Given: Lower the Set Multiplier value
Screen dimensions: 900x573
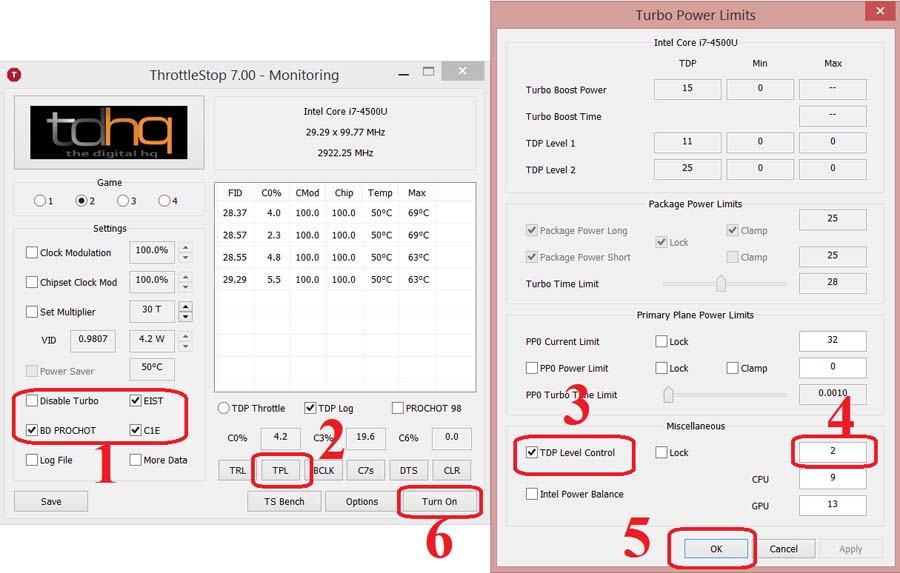Looking at the screenshot, I should point(185,317).
